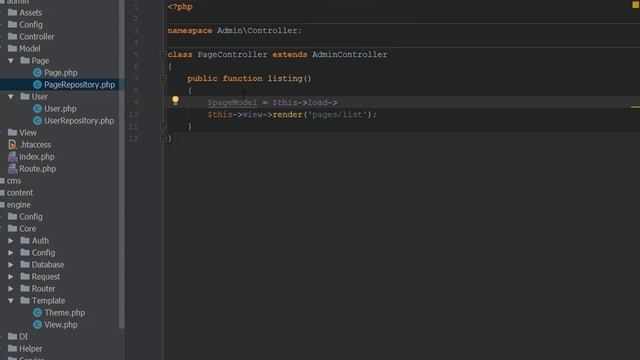640x360 pixels.
Task: Click the word 'listing' in function declaration
Action: pyautogui.click(x=285, y=78)
